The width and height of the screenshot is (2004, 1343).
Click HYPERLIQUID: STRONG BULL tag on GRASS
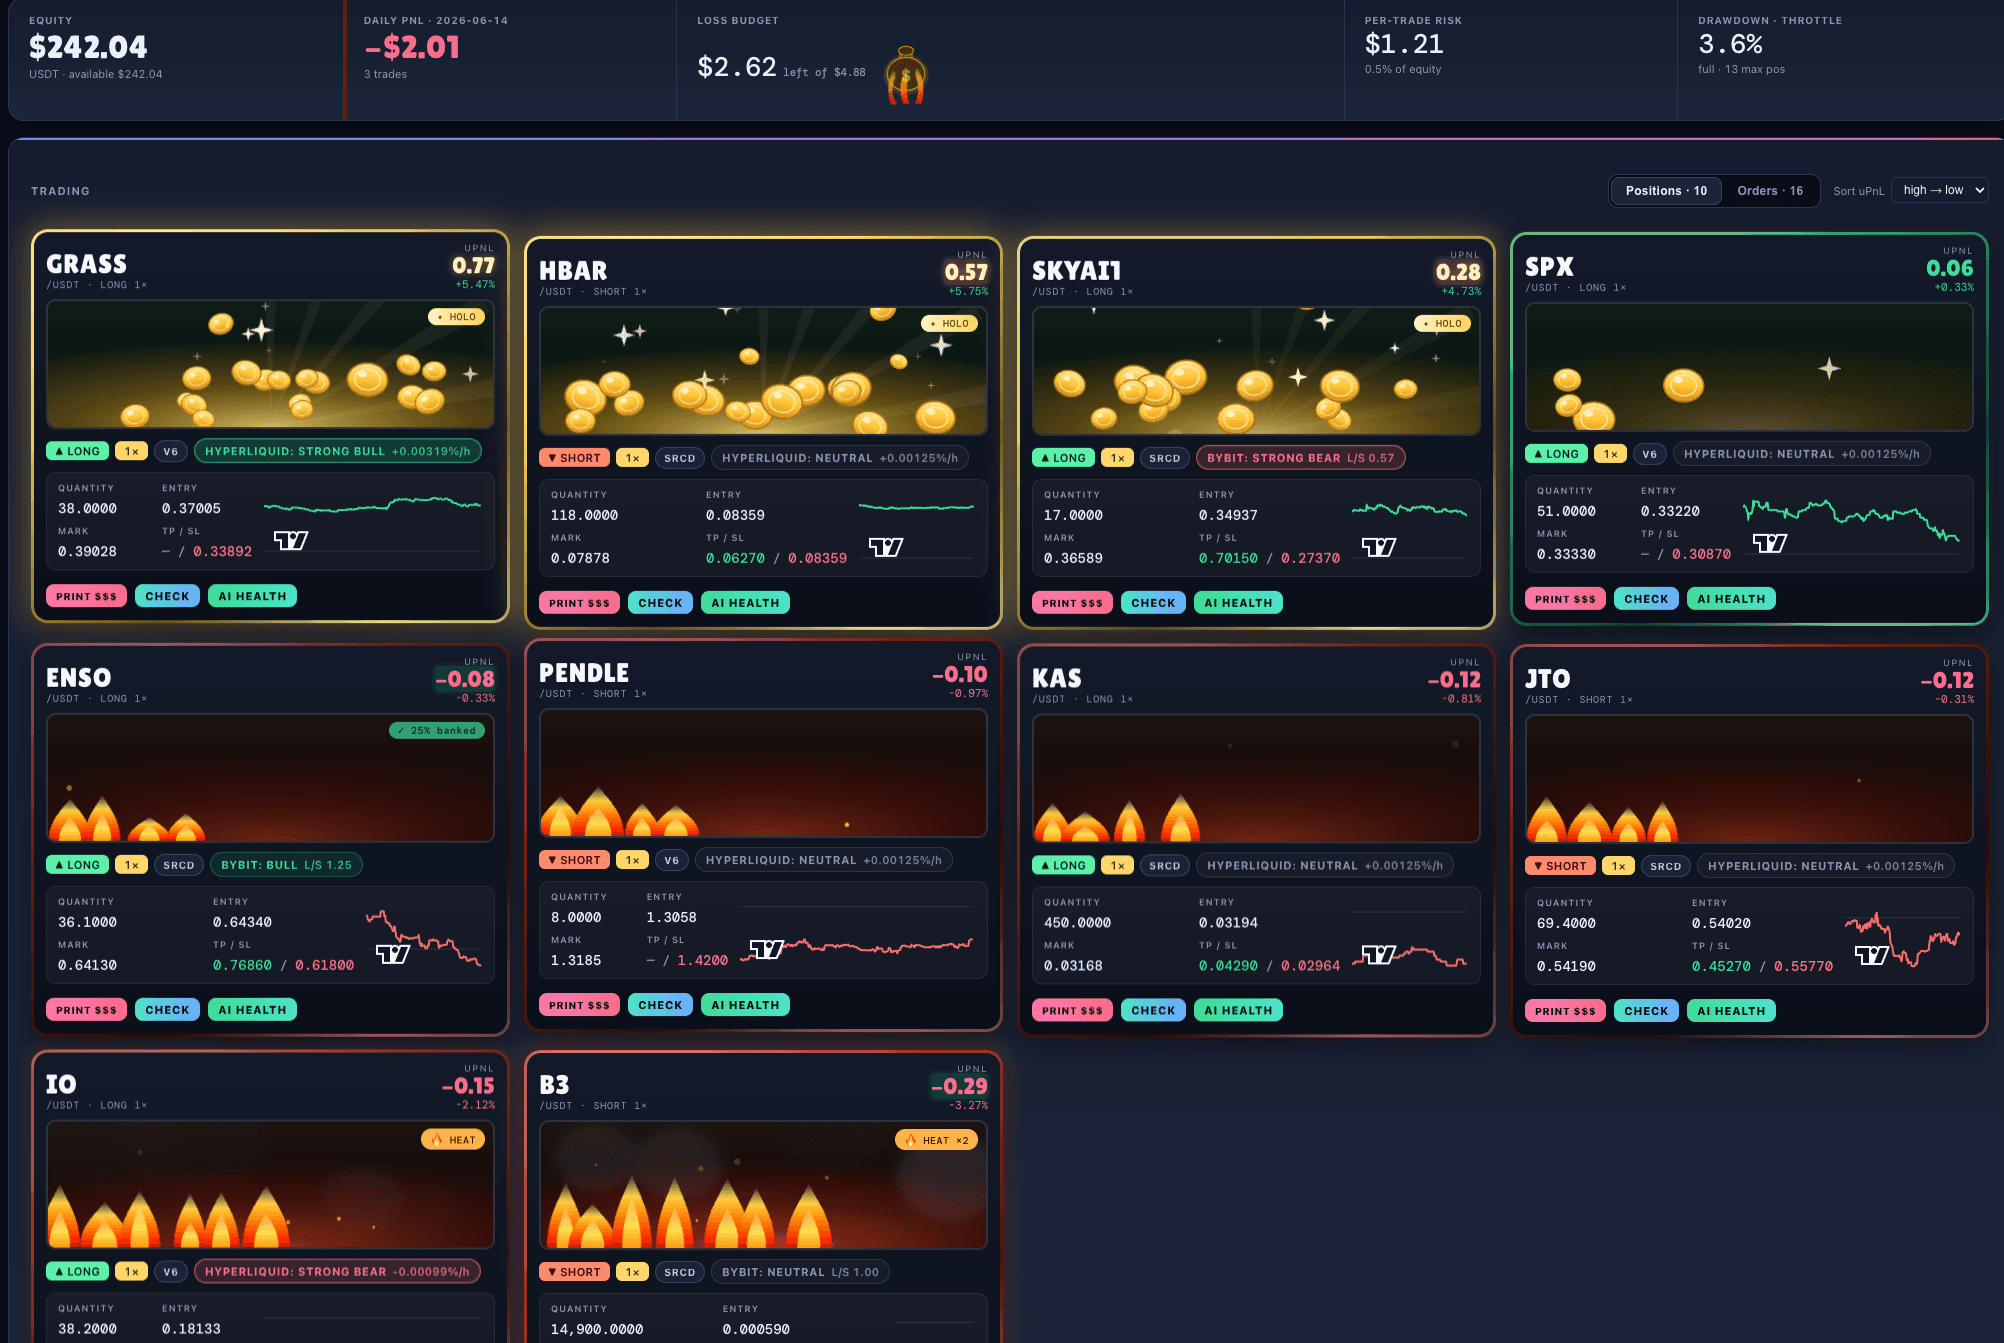[x=338, y=451]
